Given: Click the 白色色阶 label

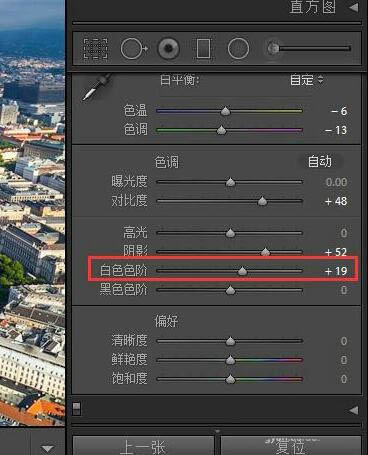Looking at the screenshot, I should pyautogui.click(x=123, y=270).
